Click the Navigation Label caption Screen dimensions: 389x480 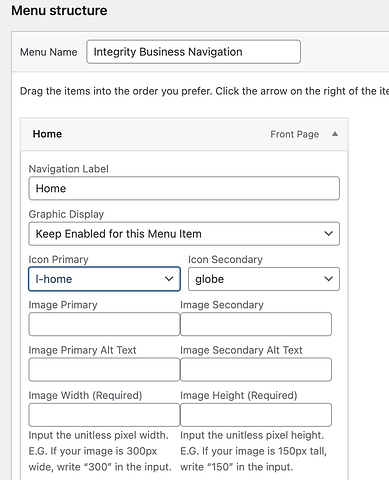69,169
